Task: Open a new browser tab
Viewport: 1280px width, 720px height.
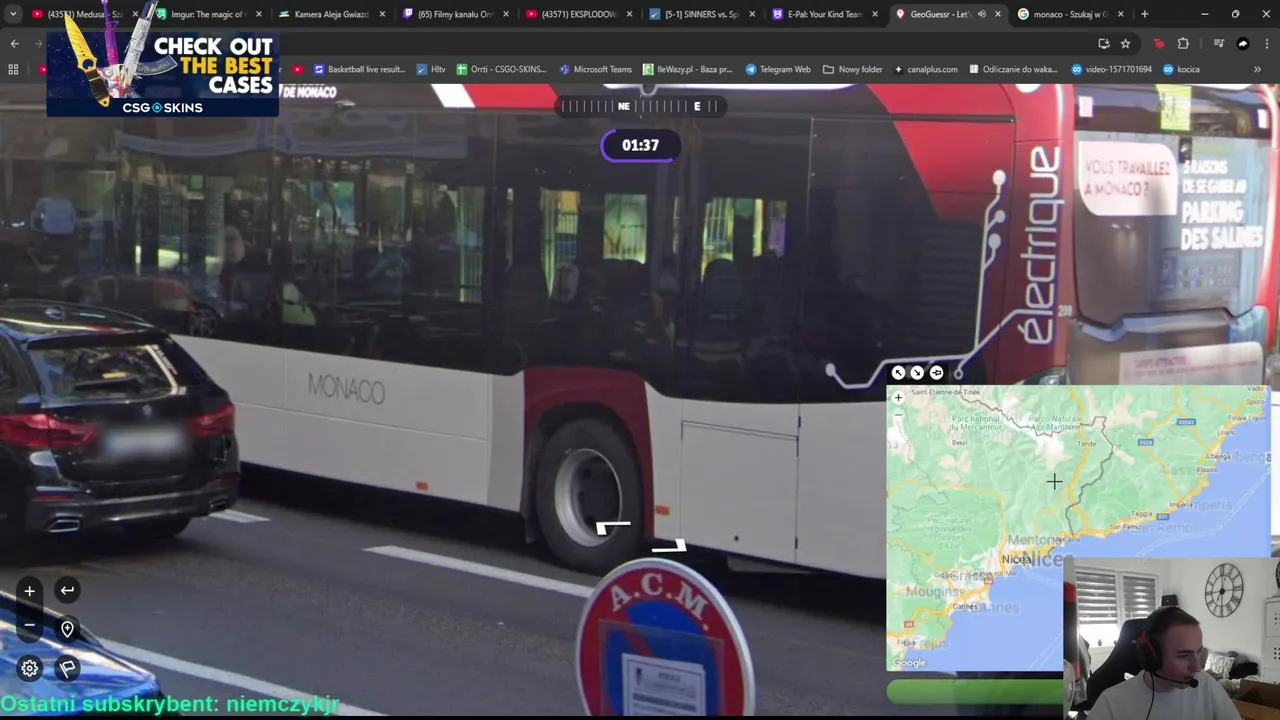Action: (1144, 14)
